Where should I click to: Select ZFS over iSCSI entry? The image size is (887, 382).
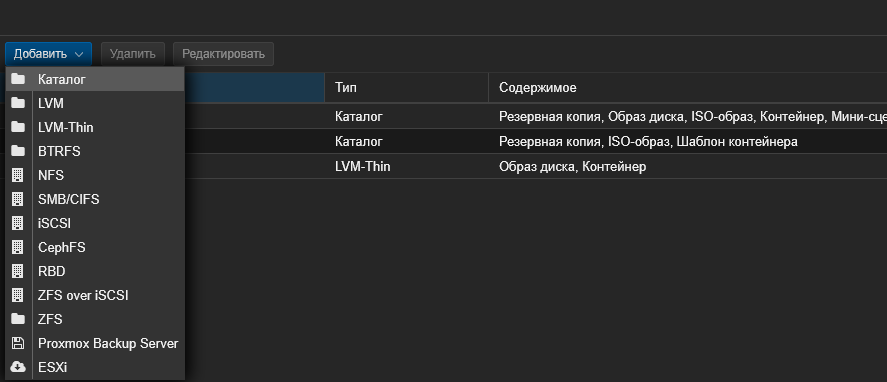coord(95,295)
